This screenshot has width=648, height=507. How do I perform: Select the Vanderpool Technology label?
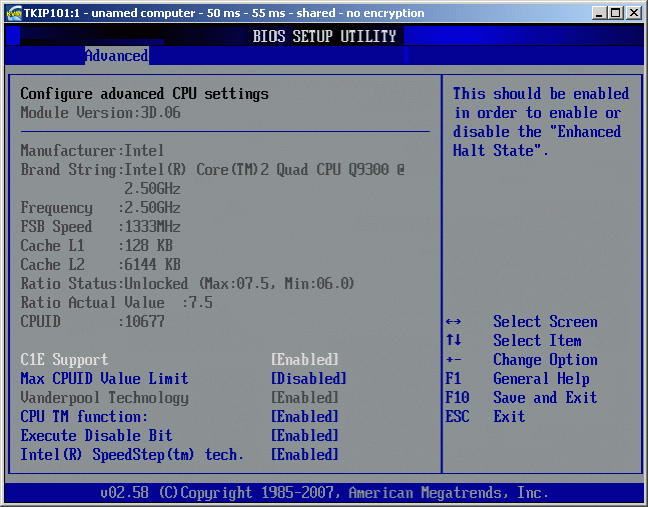coord(104,398)
